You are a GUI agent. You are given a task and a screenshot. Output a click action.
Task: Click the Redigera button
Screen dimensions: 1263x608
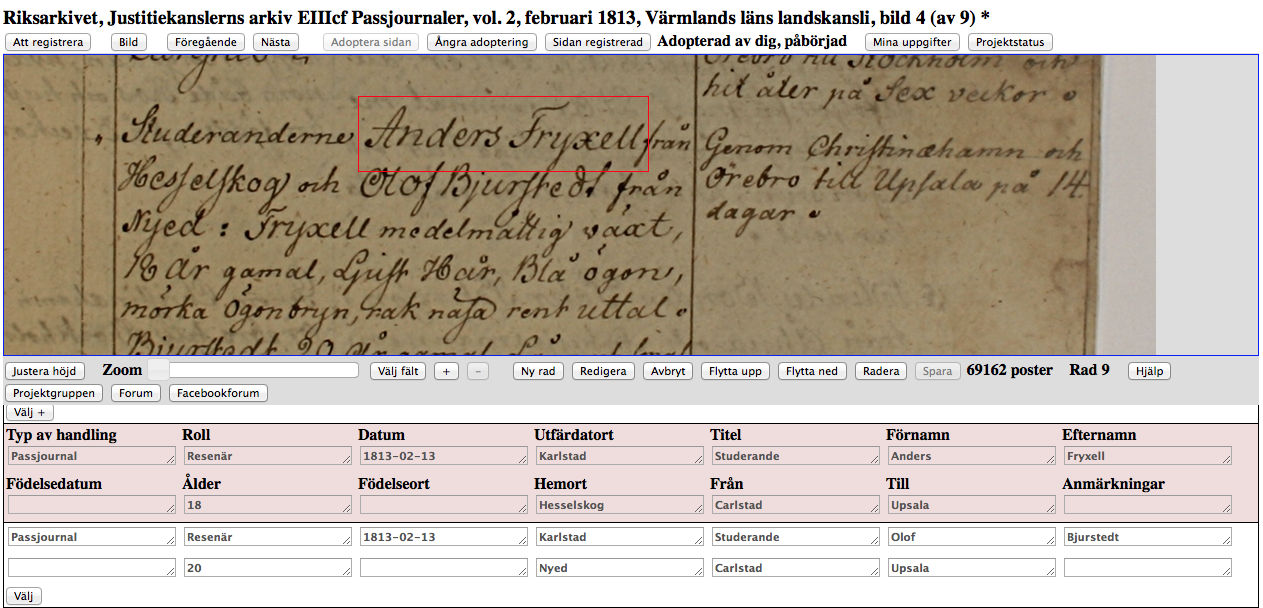click(604, 371)
